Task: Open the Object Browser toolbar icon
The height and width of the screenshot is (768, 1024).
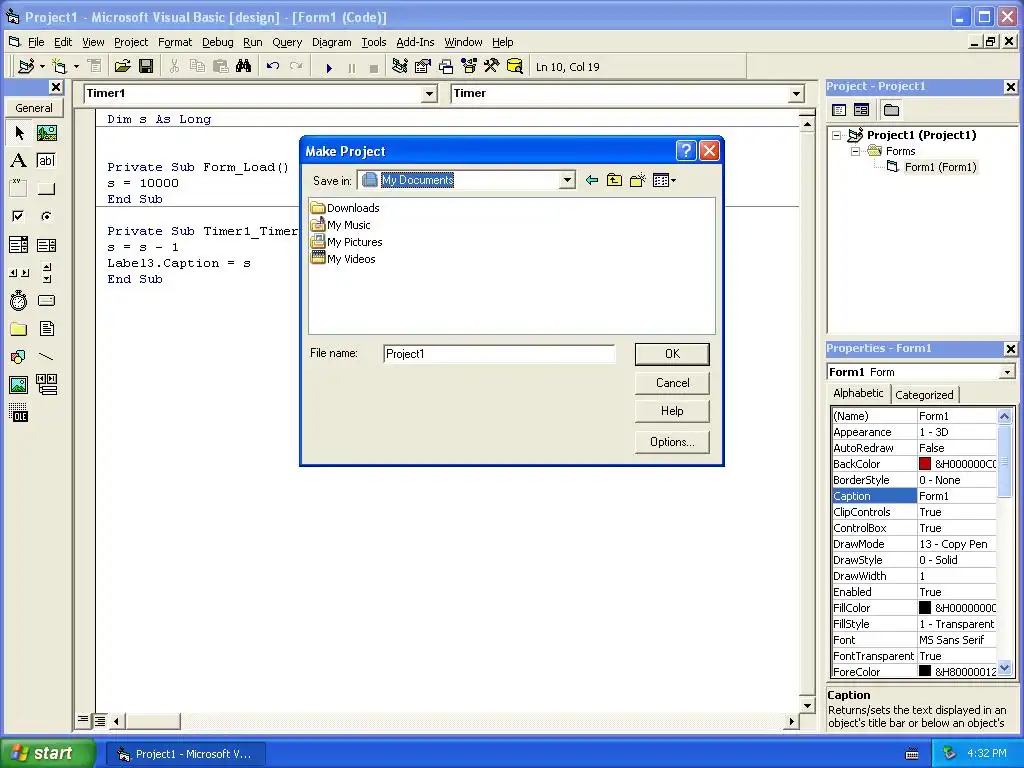Action: tap(469, 67)
